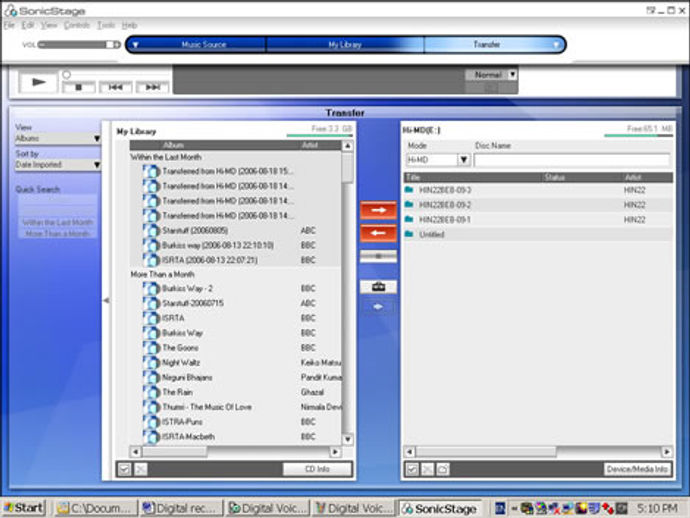Viewport: 690px width, 518px height.
Task: Click library list scroll down arrow
Action: click(348, 439)
